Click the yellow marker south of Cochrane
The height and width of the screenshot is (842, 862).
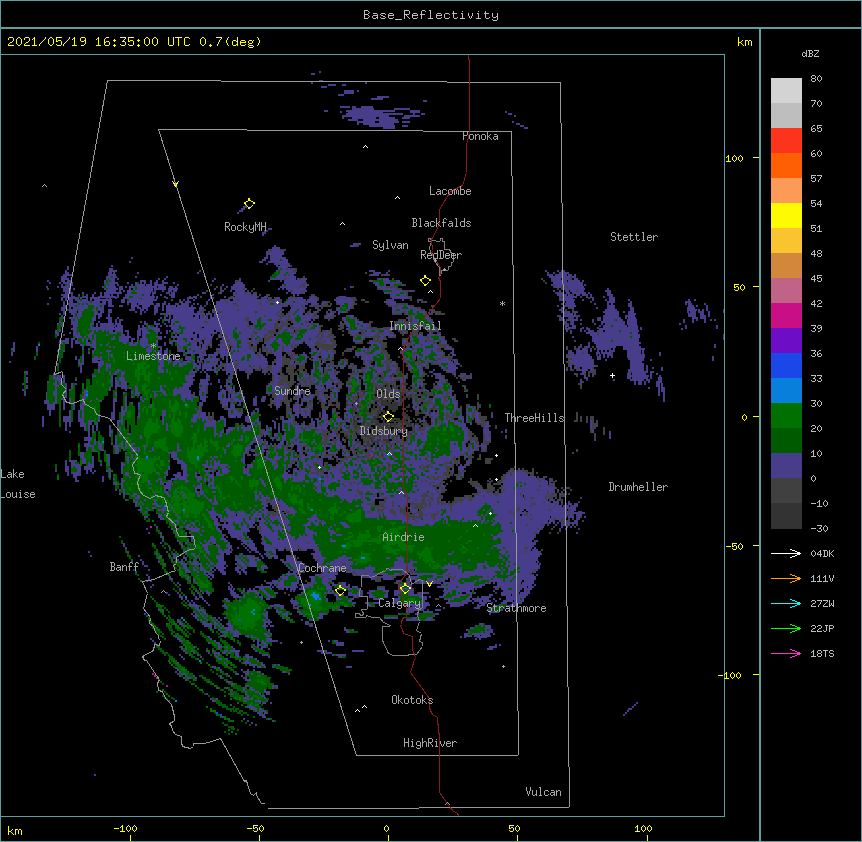pyautogui.click(x=340, y=591)
